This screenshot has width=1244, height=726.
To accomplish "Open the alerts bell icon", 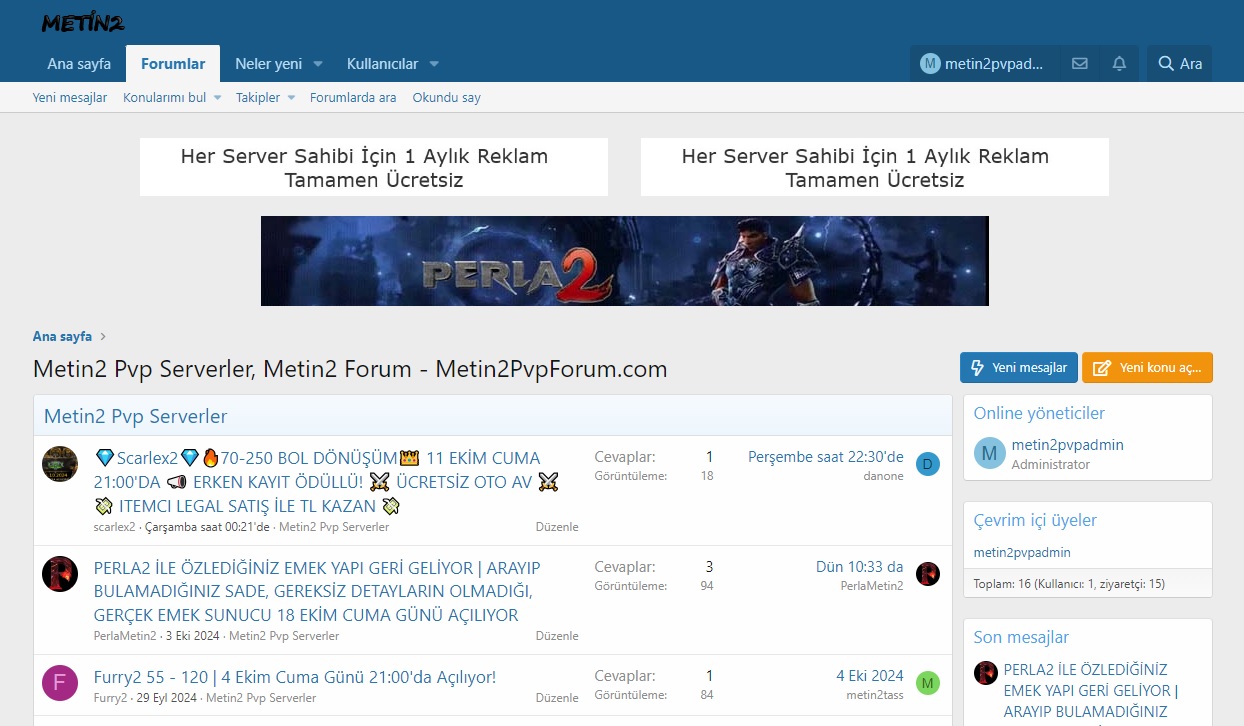I will [1119, 64].
